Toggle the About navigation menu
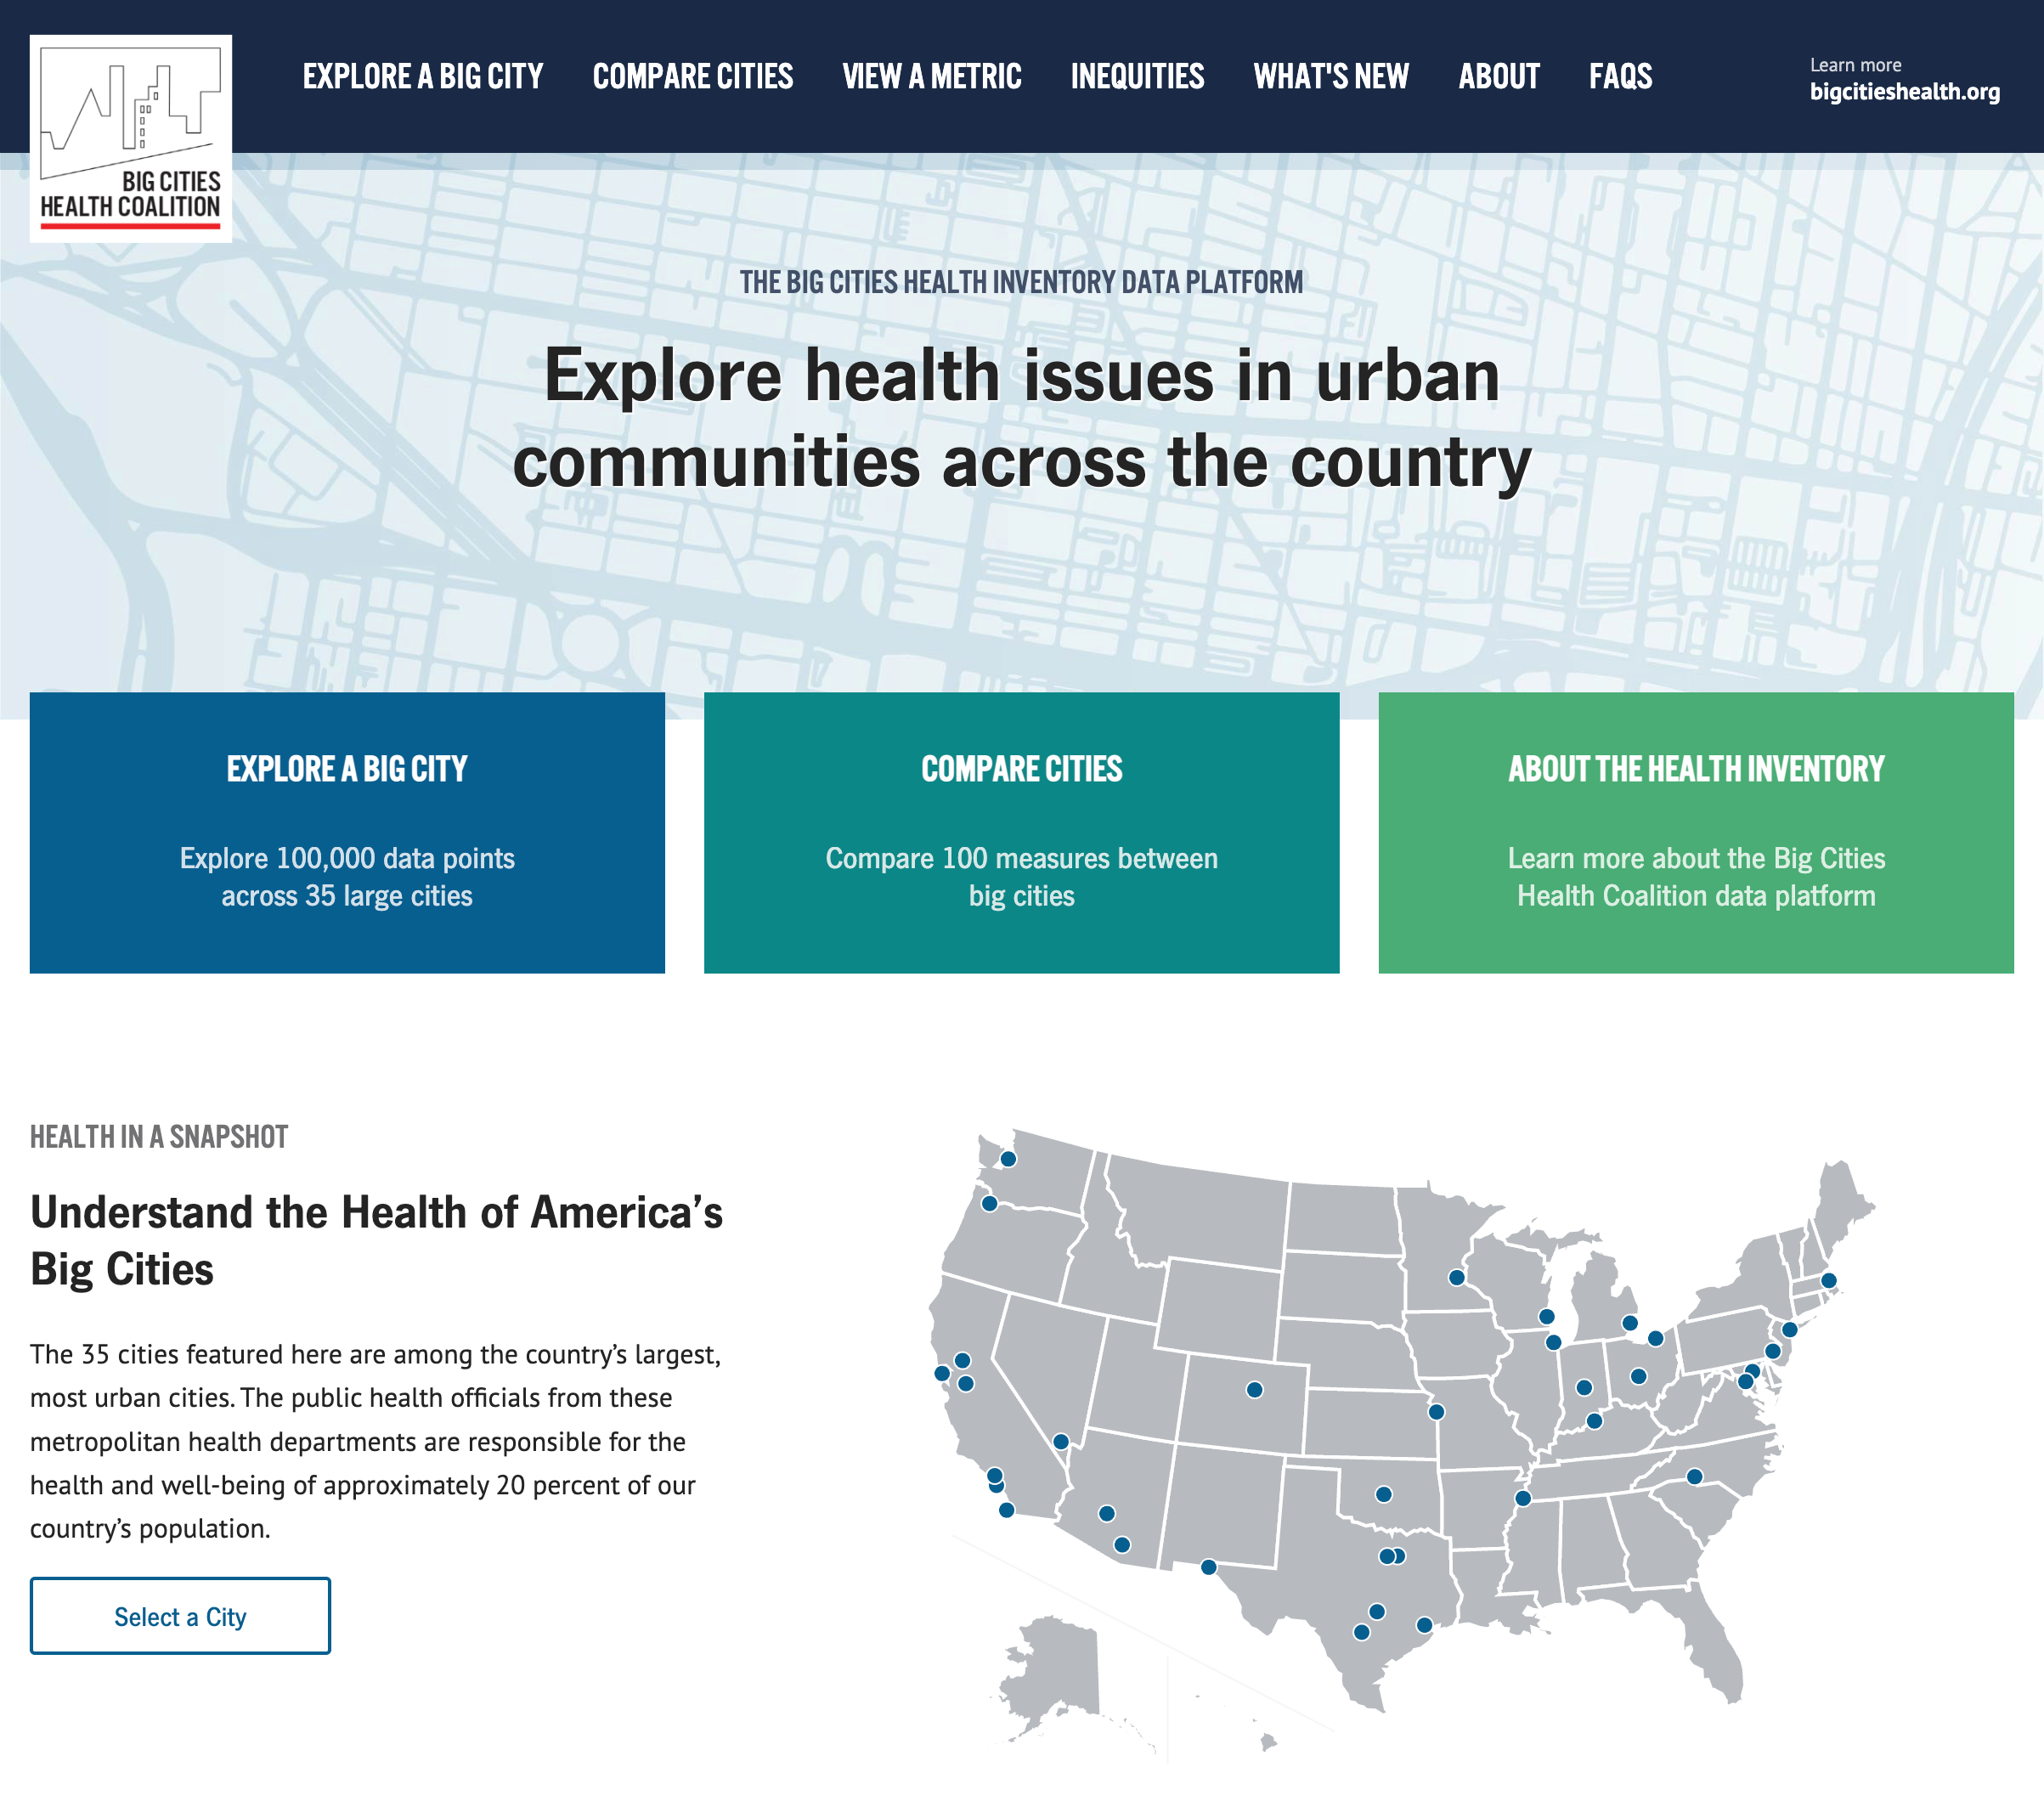Screen dimensions: 2044x1818 click(x=1497, y=76)
